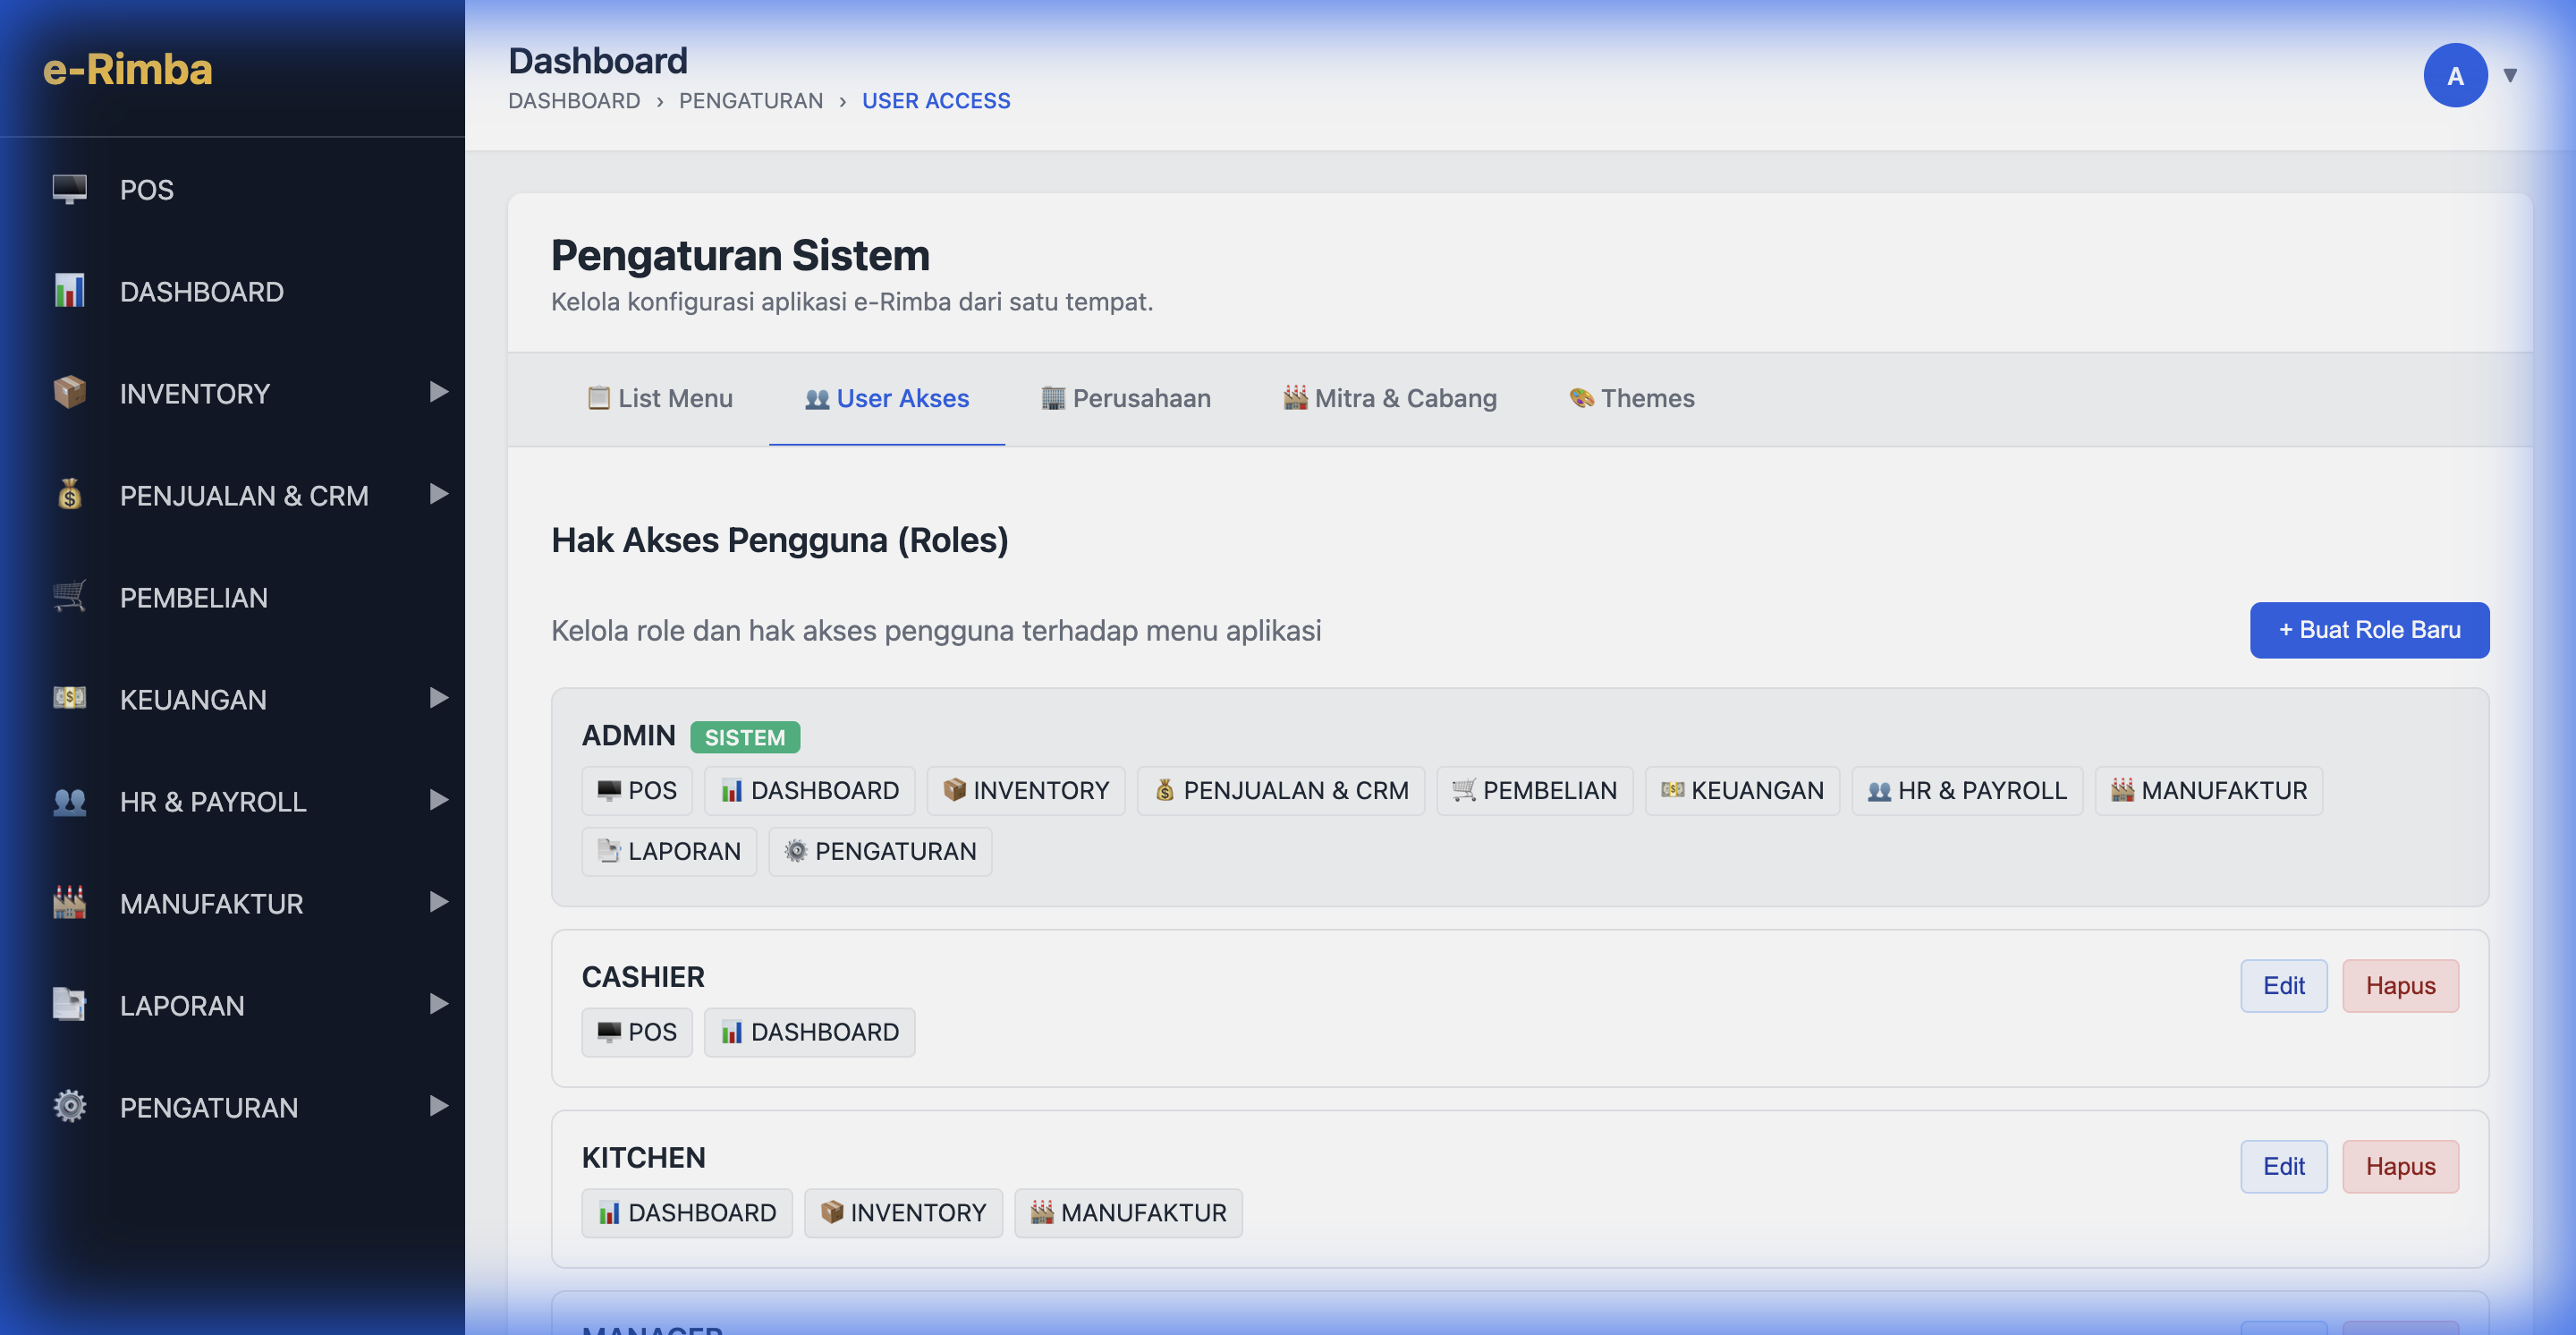Select the Pengaturan gear icon
The image size is (2576, 1335).
pyautogui.click(x=68, y=1106)
